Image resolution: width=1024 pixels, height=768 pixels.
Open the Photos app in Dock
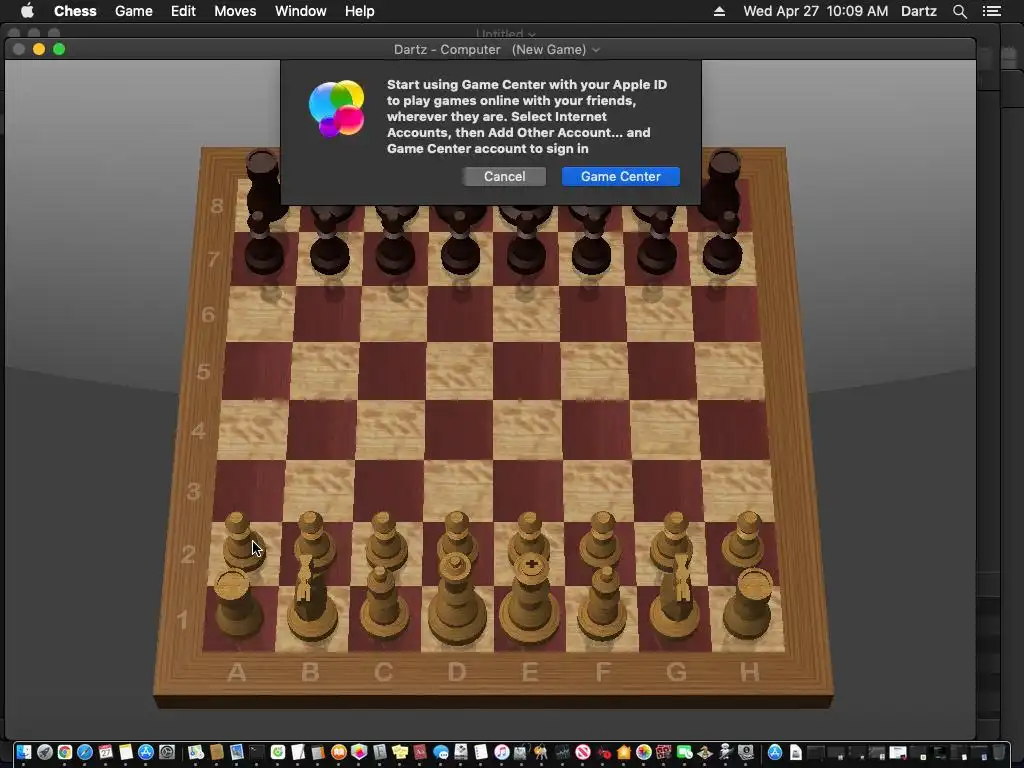644,752
